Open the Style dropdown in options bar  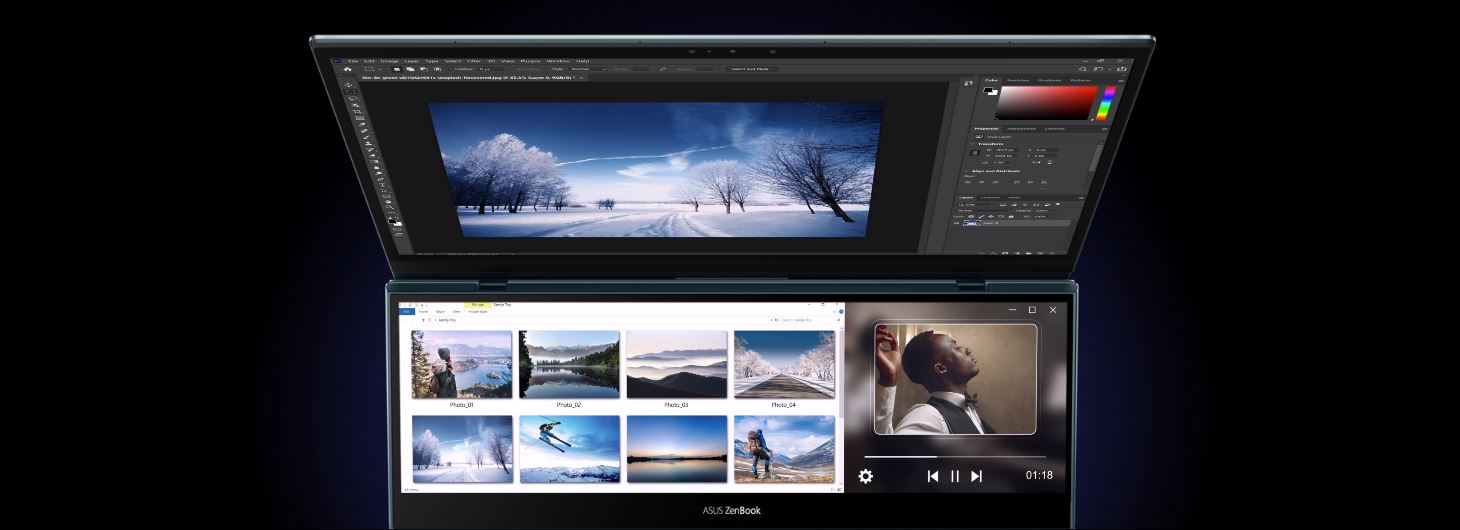[x=587, y=69]
